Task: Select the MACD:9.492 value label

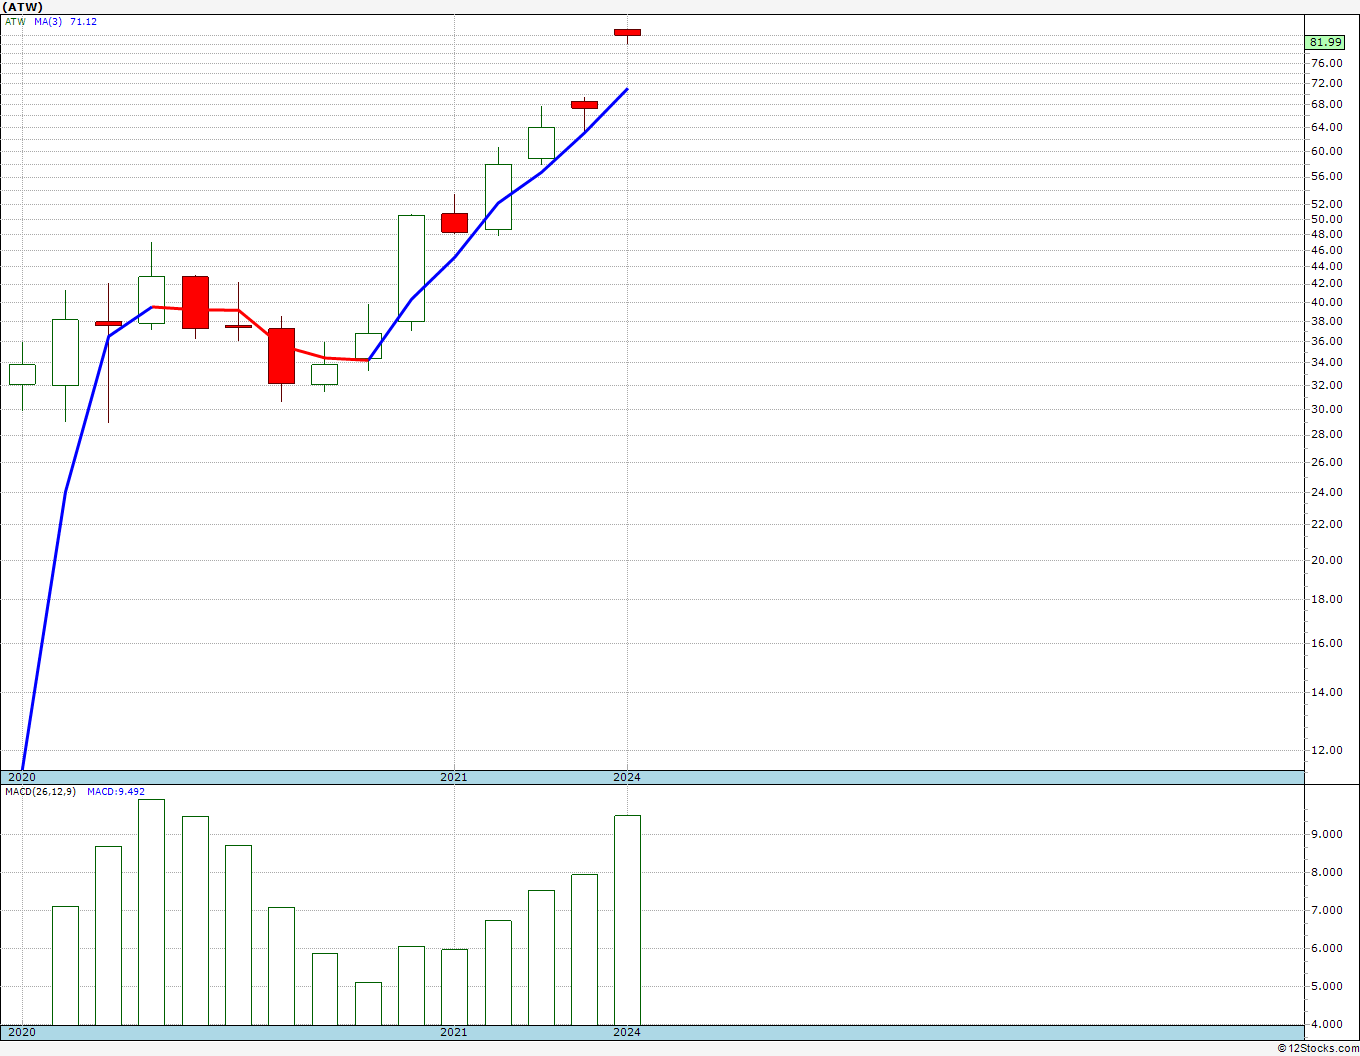Action: (115, 792)
